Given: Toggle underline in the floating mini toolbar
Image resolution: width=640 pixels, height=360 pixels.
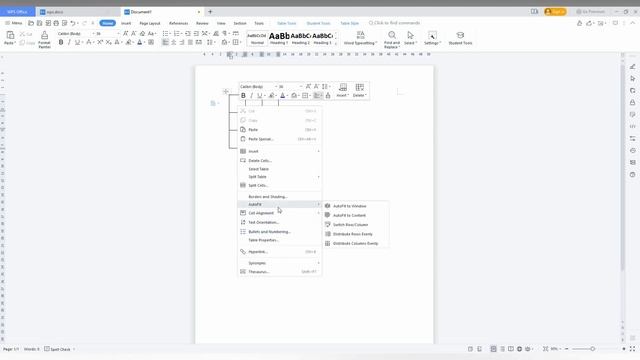Looking at the screenshot, I should coord(260,96).
